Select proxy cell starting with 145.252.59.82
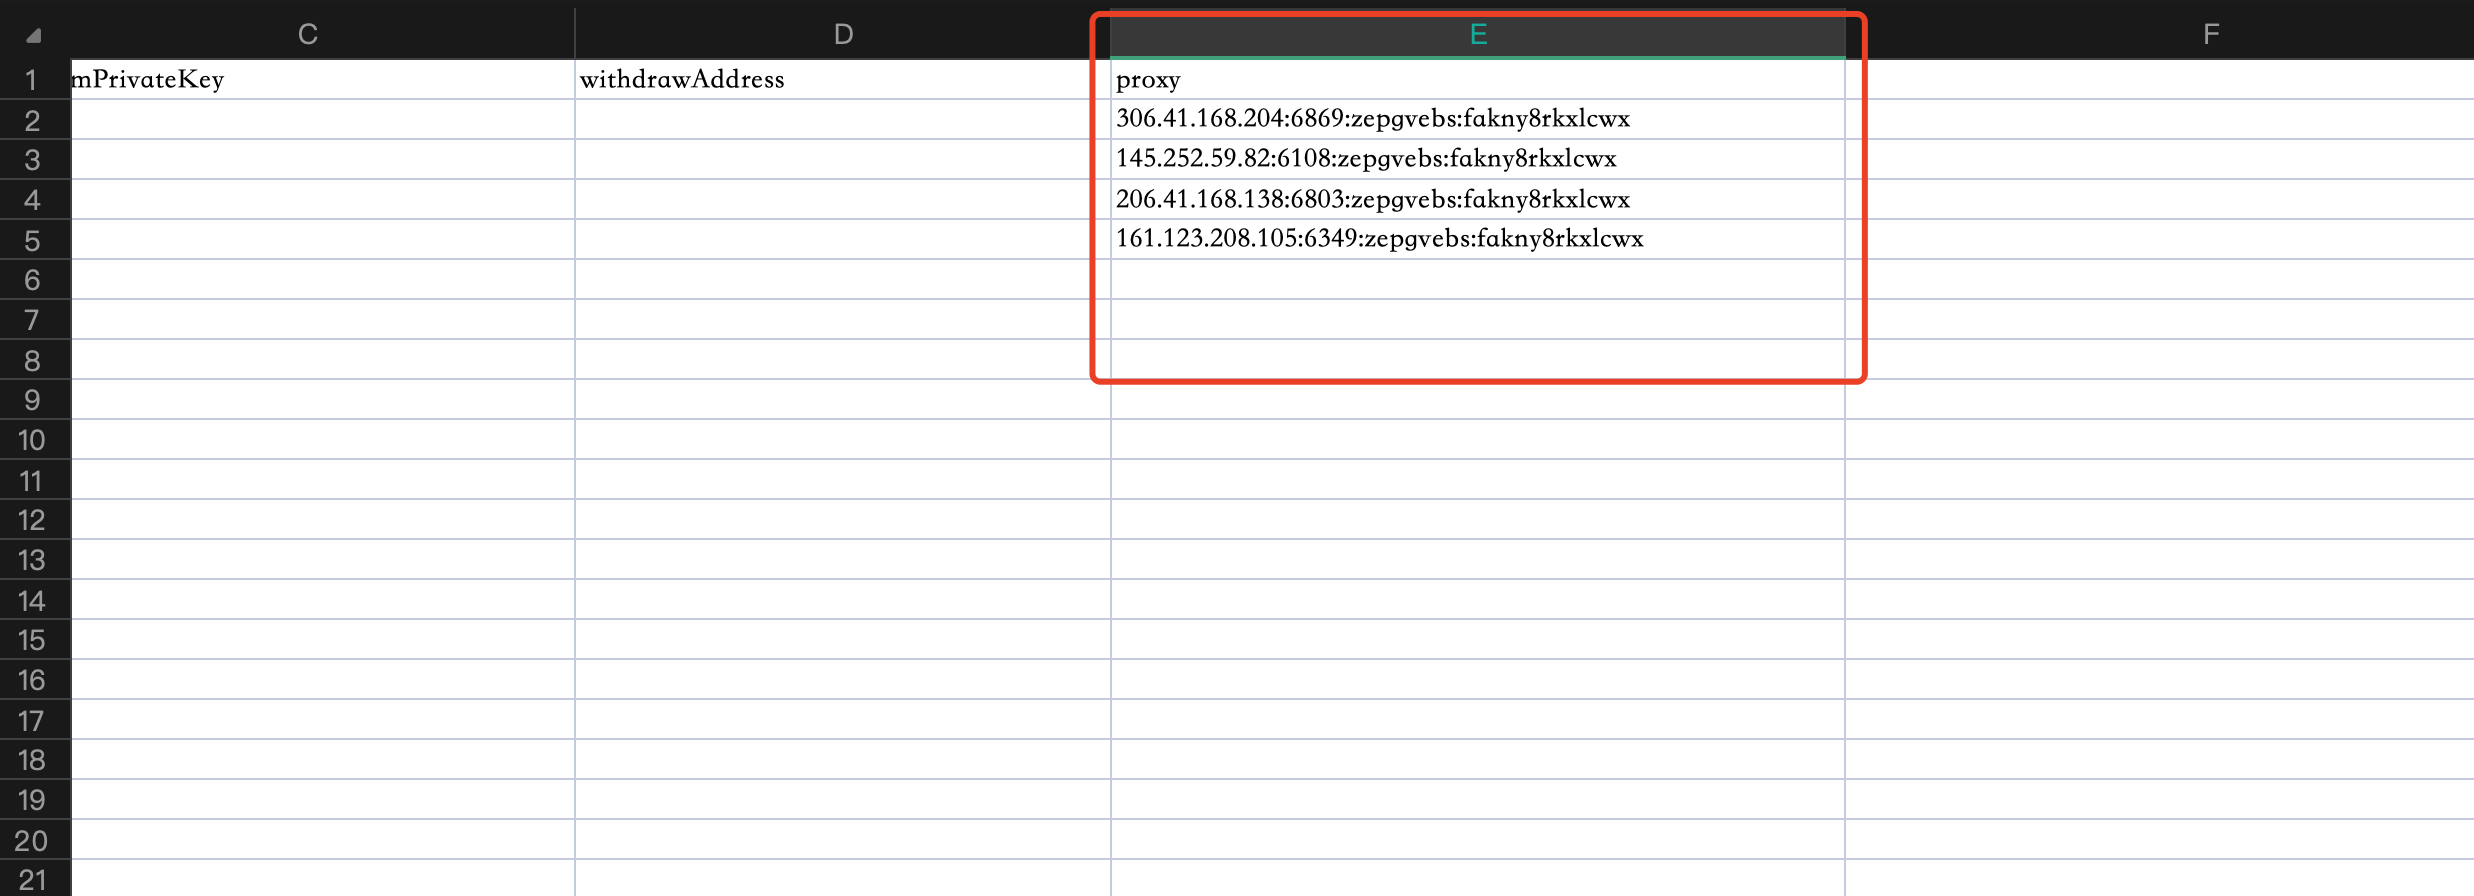 point(1366,159)
